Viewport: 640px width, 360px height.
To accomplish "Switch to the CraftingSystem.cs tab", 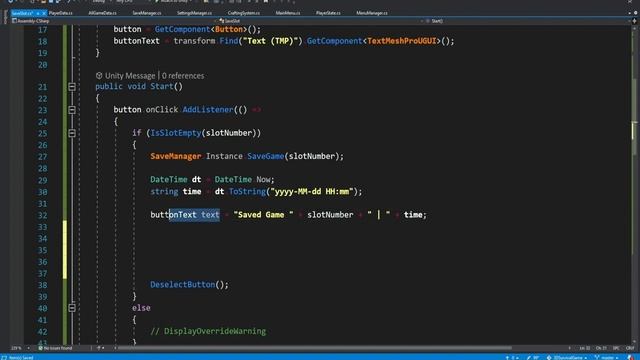I will point(244,13).
